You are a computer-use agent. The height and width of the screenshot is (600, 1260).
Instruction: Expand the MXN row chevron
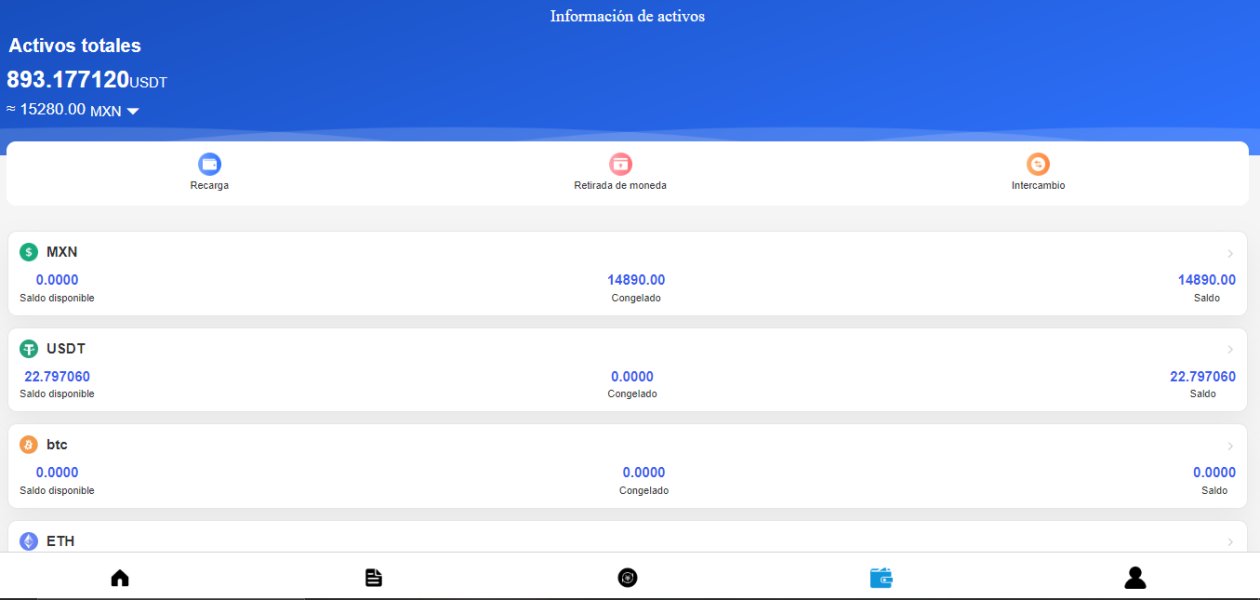tap(1231, 253)
